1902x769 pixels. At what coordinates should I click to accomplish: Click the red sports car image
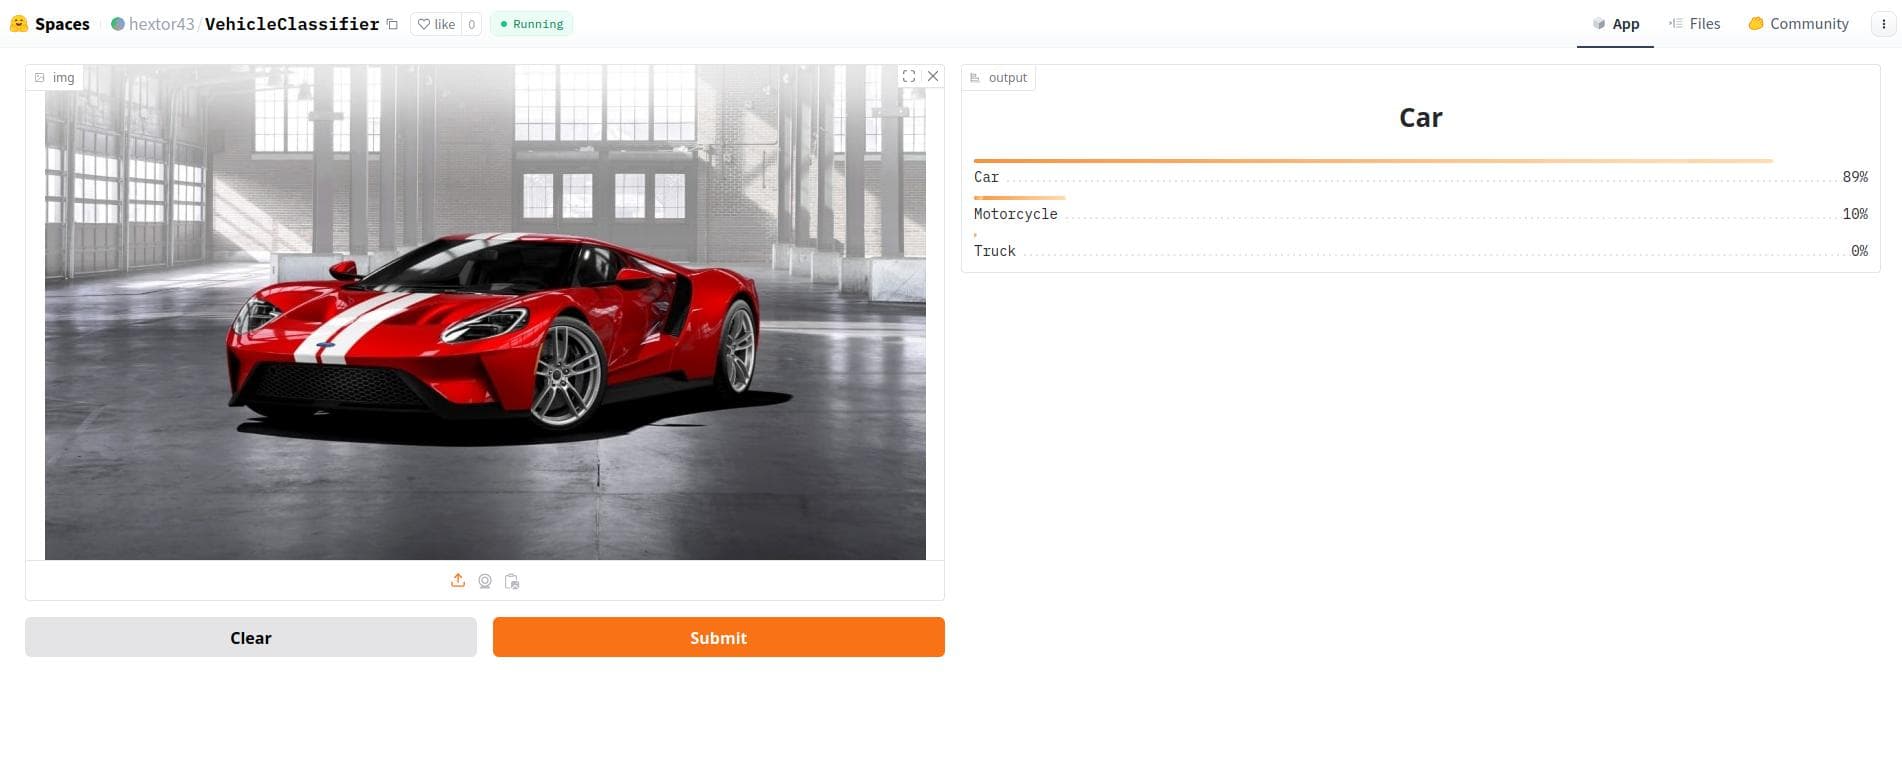485,312
